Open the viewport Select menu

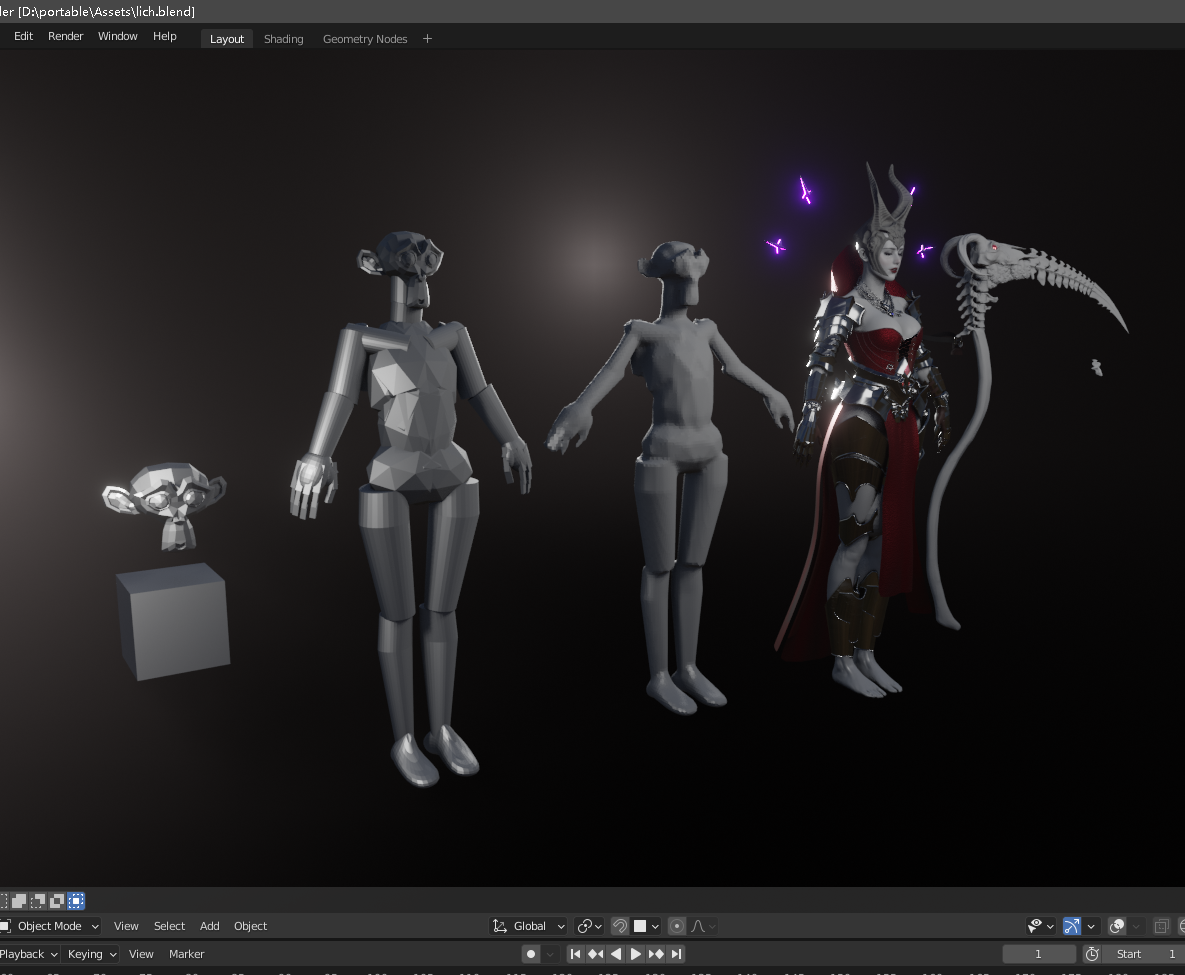(x=169, y=926)
